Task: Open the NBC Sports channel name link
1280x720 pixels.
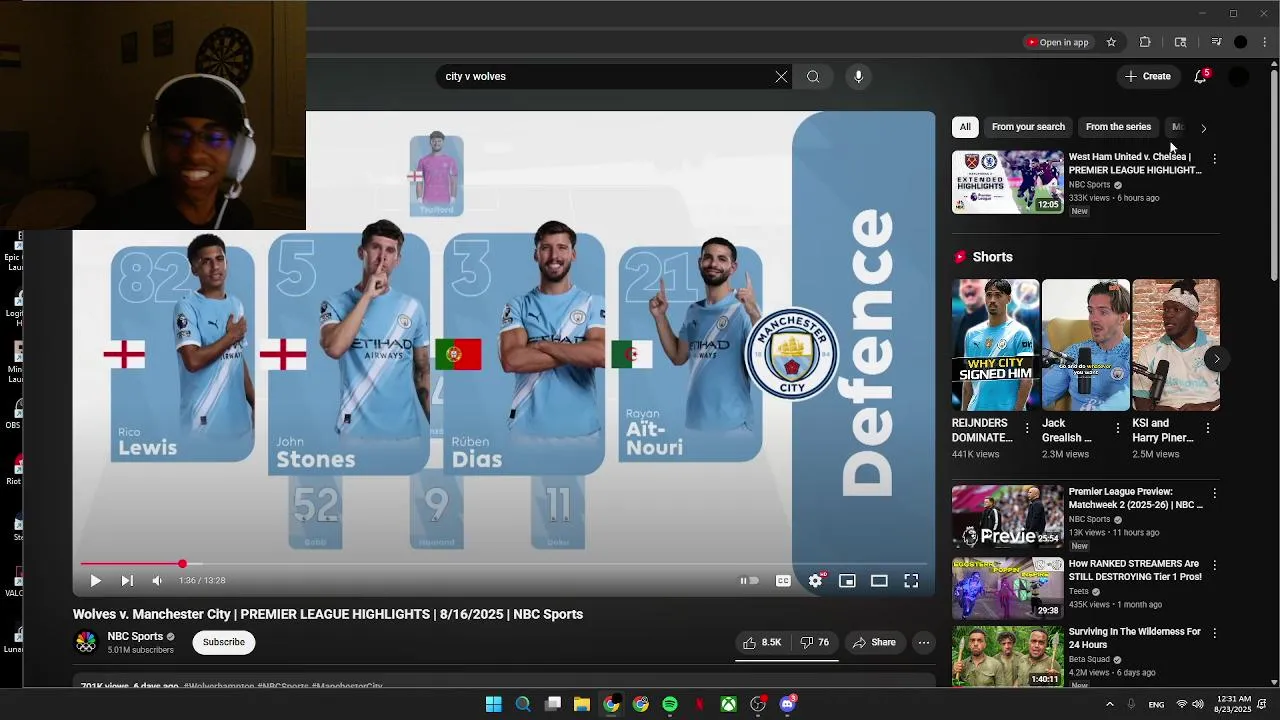Action: click(135, 636)
